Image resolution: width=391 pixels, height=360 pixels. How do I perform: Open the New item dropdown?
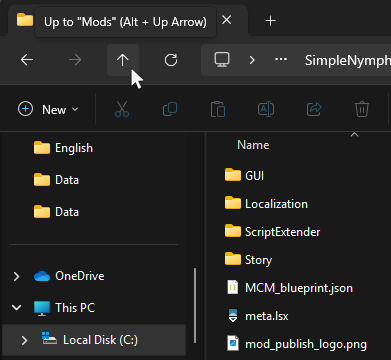pyautogui.click(x=49, y=109)
